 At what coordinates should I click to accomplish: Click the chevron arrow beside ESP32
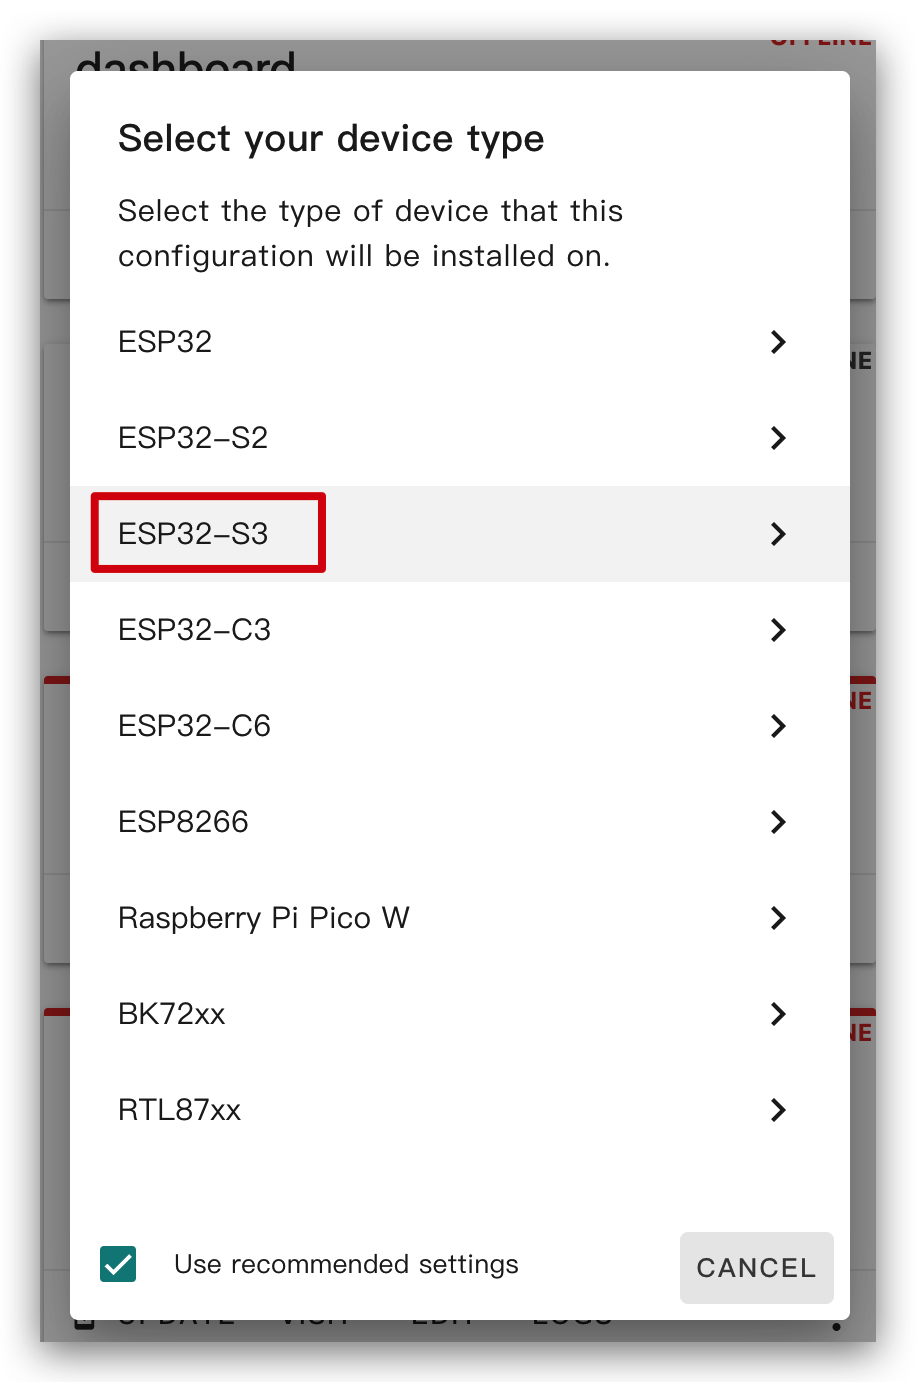[778, 342]
